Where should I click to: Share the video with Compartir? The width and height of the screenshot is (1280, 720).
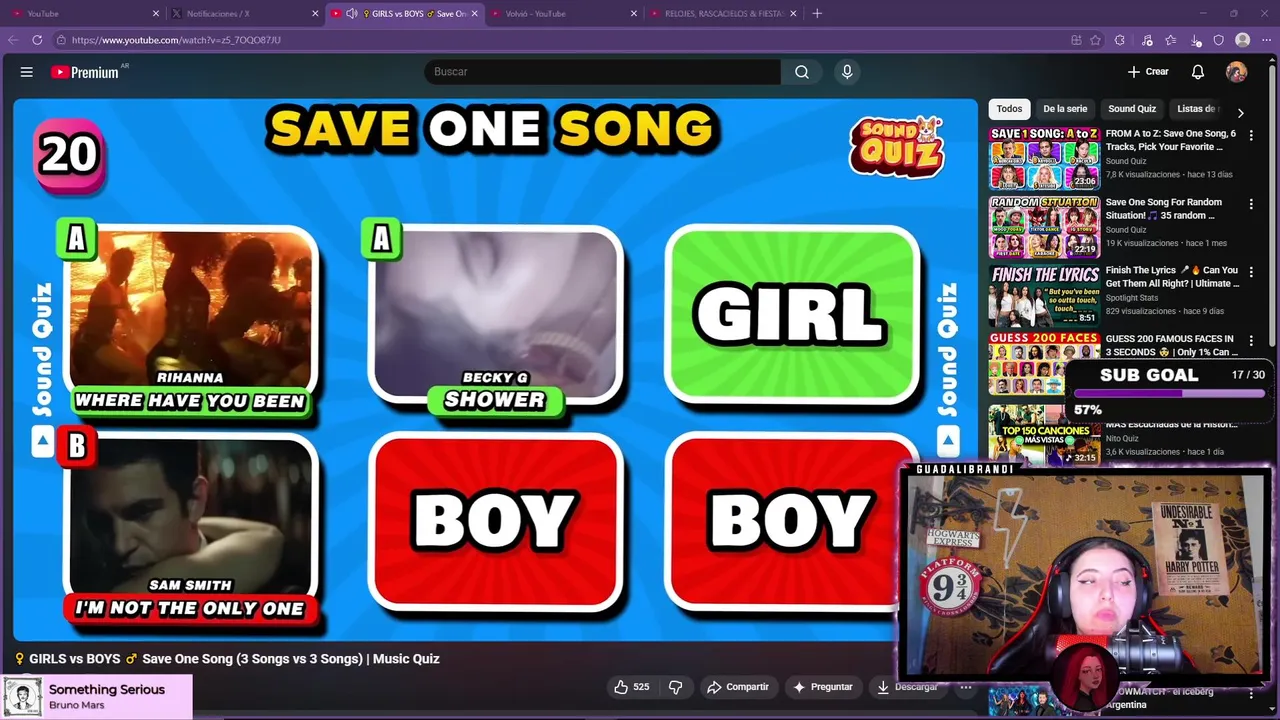click(x=738, y=687)
